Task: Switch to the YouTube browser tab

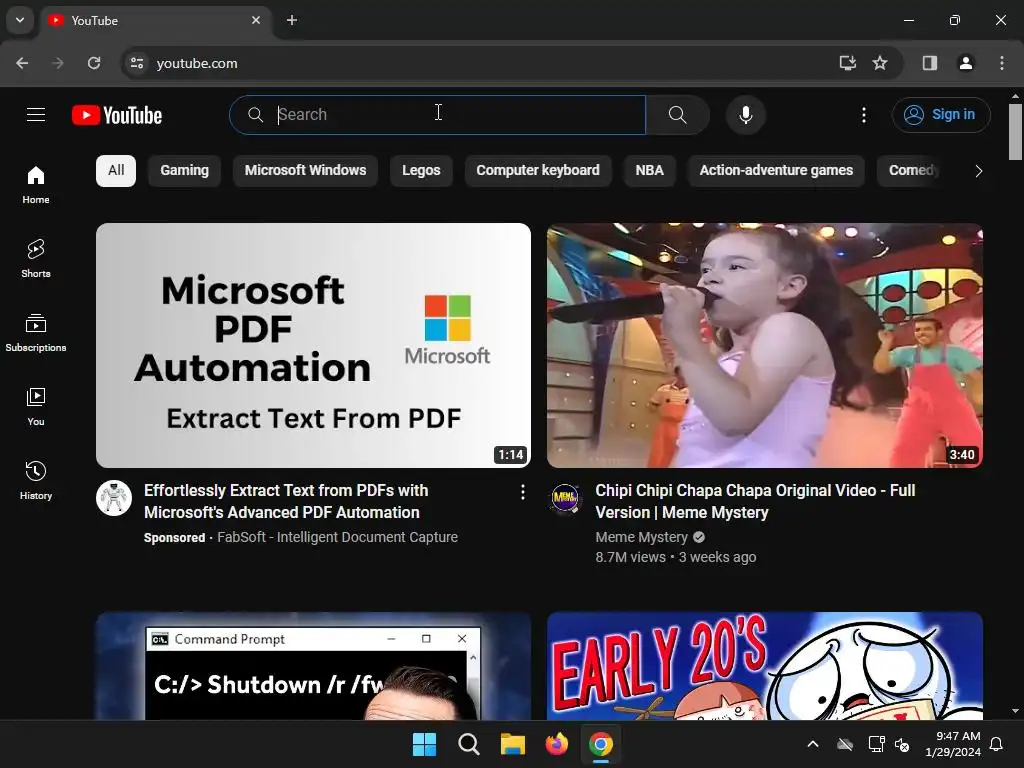Action: 156,20
